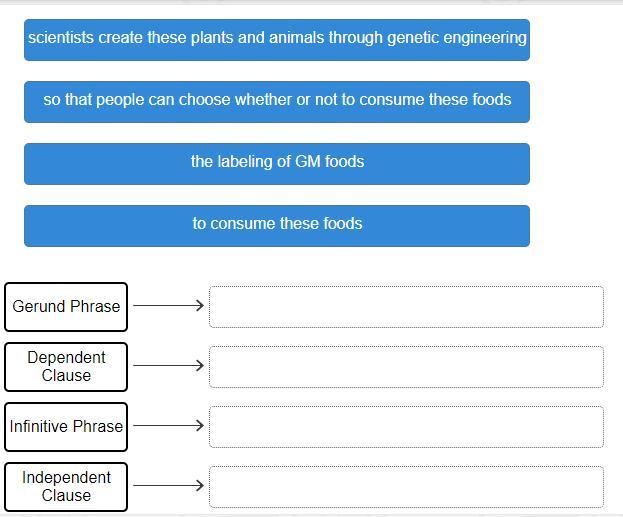
Task: Select the drop zone for Infinitive Phrase
Action: pyautogui.click(x=406, y=427)
